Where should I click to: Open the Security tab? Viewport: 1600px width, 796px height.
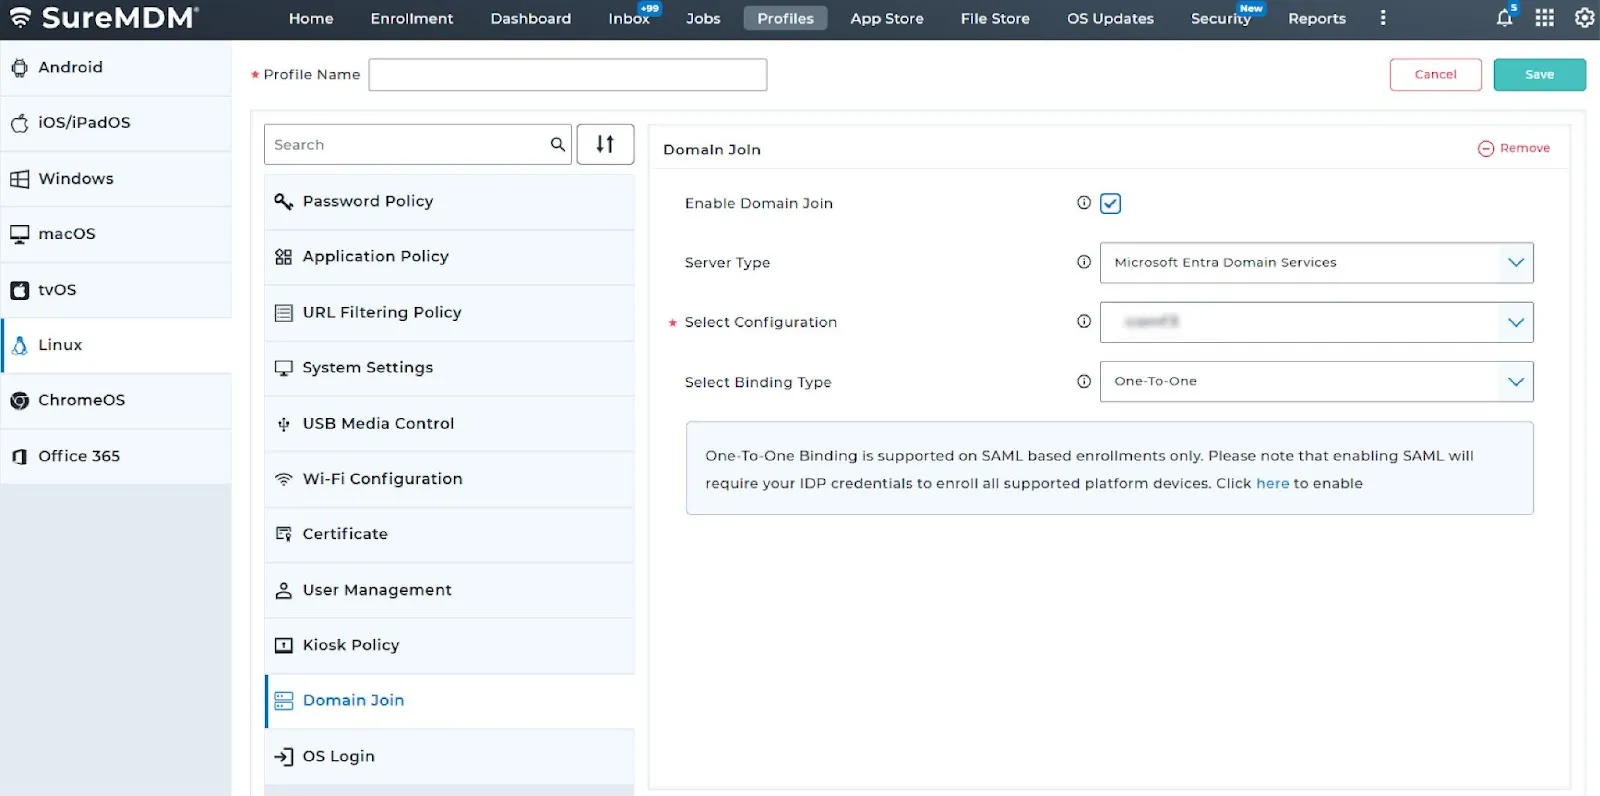(1221, 18)
